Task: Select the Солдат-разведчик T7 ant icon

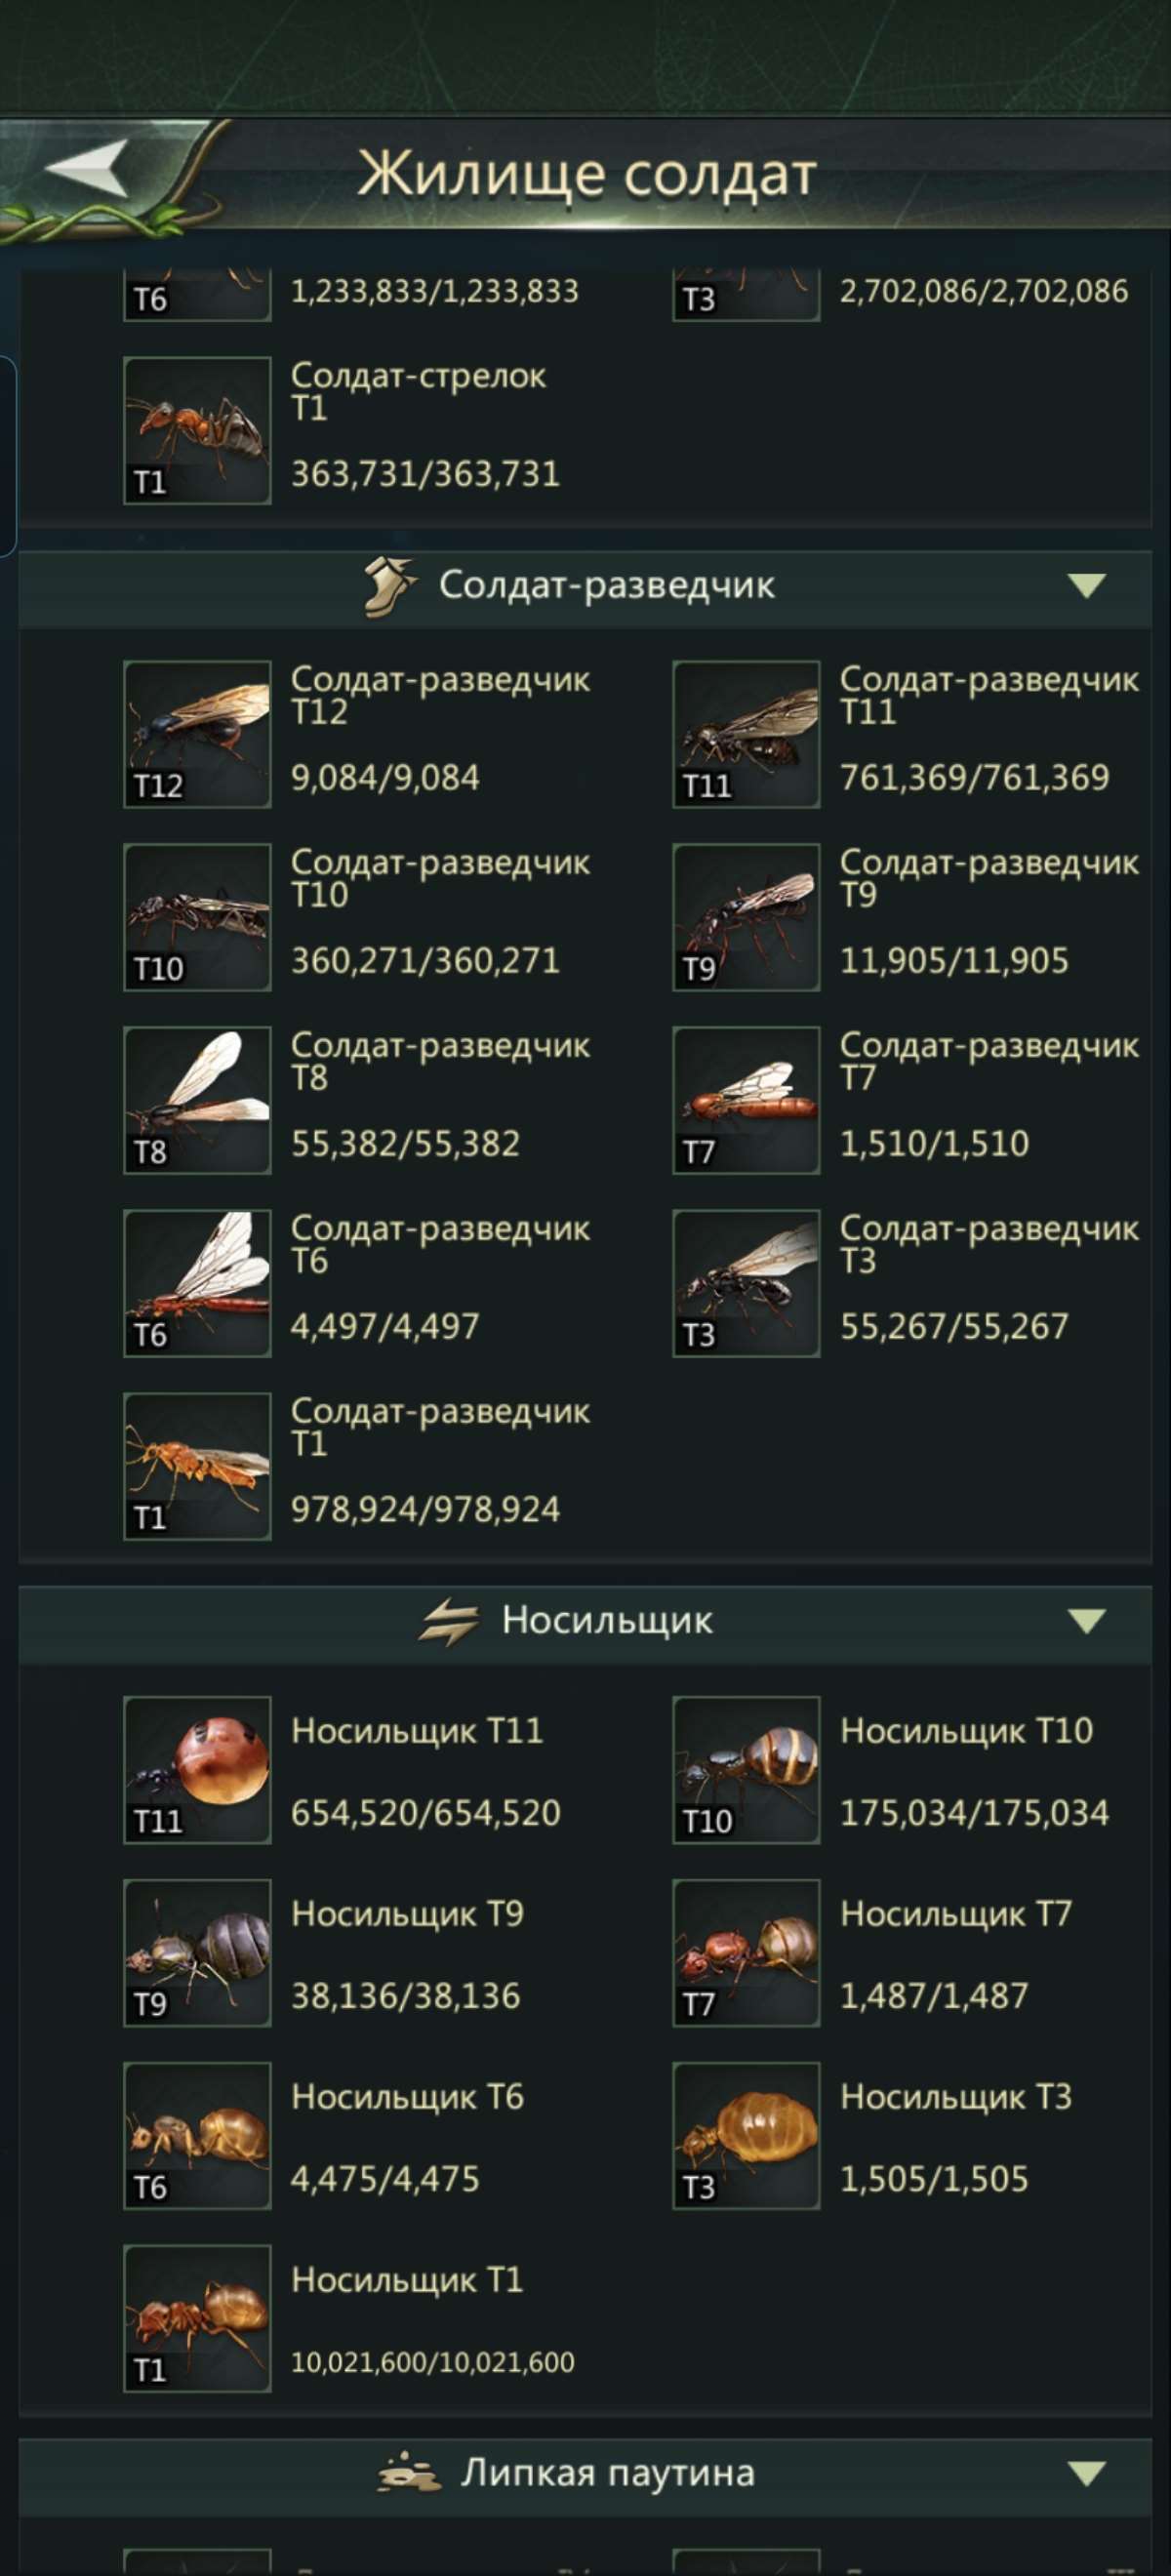Action: coord(746,1100)
